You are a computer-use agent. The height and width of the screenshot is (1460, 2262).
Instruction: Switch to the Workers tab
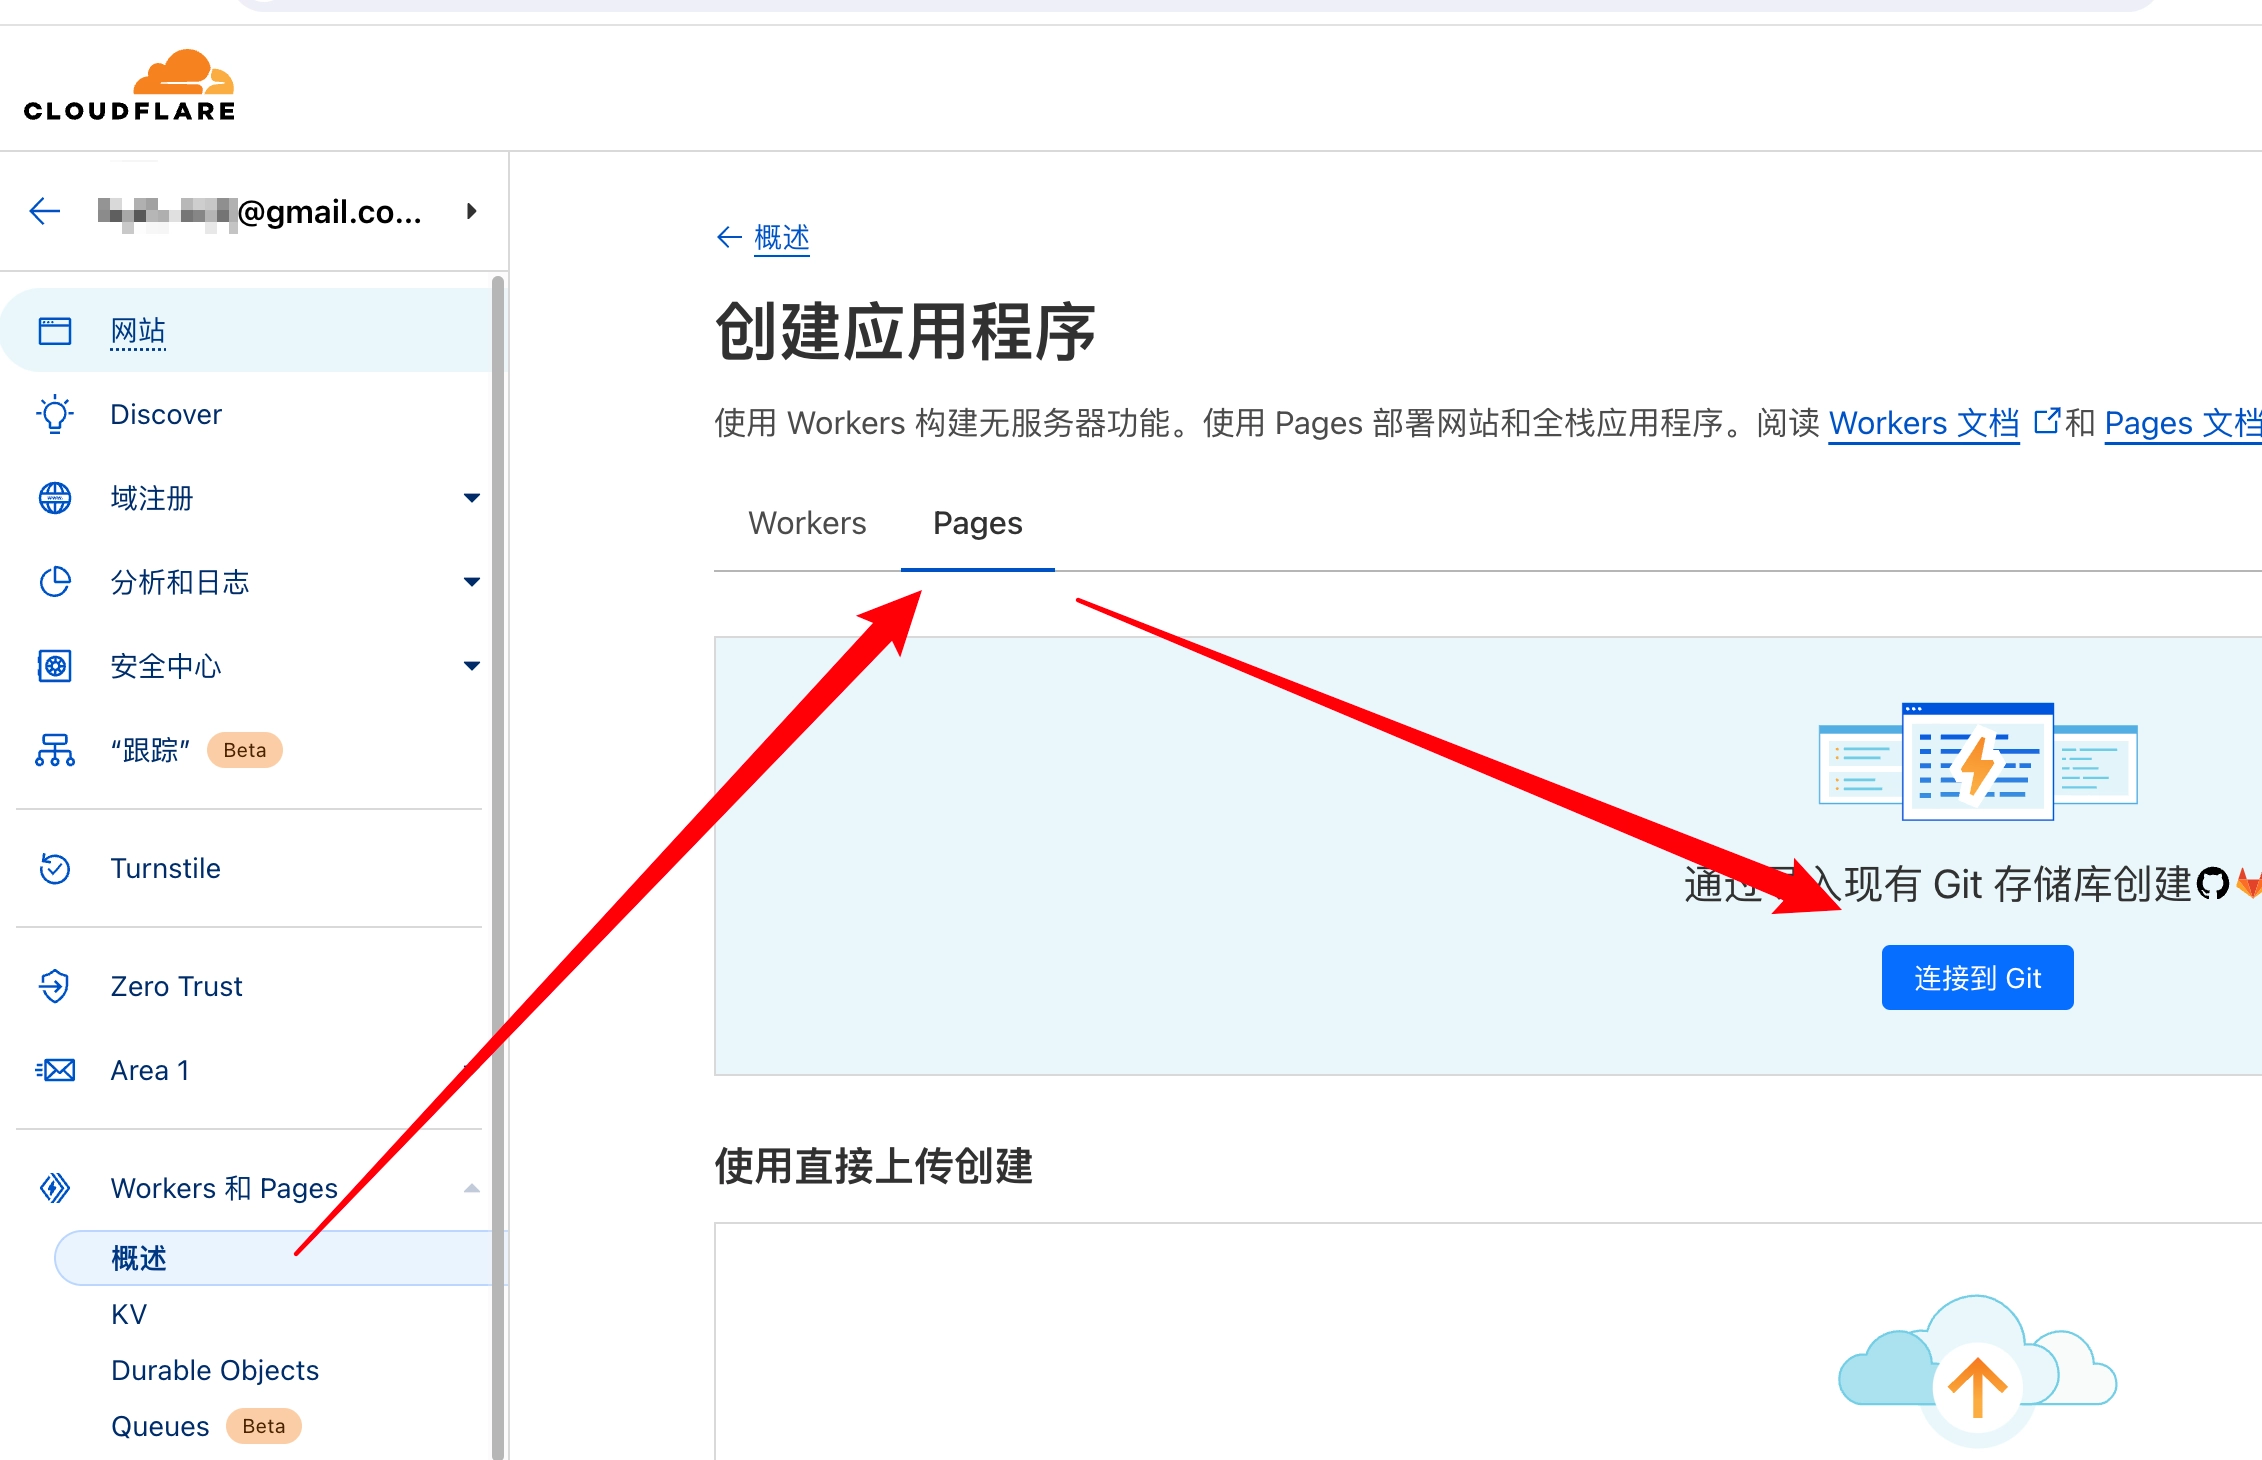pos(807,523)
